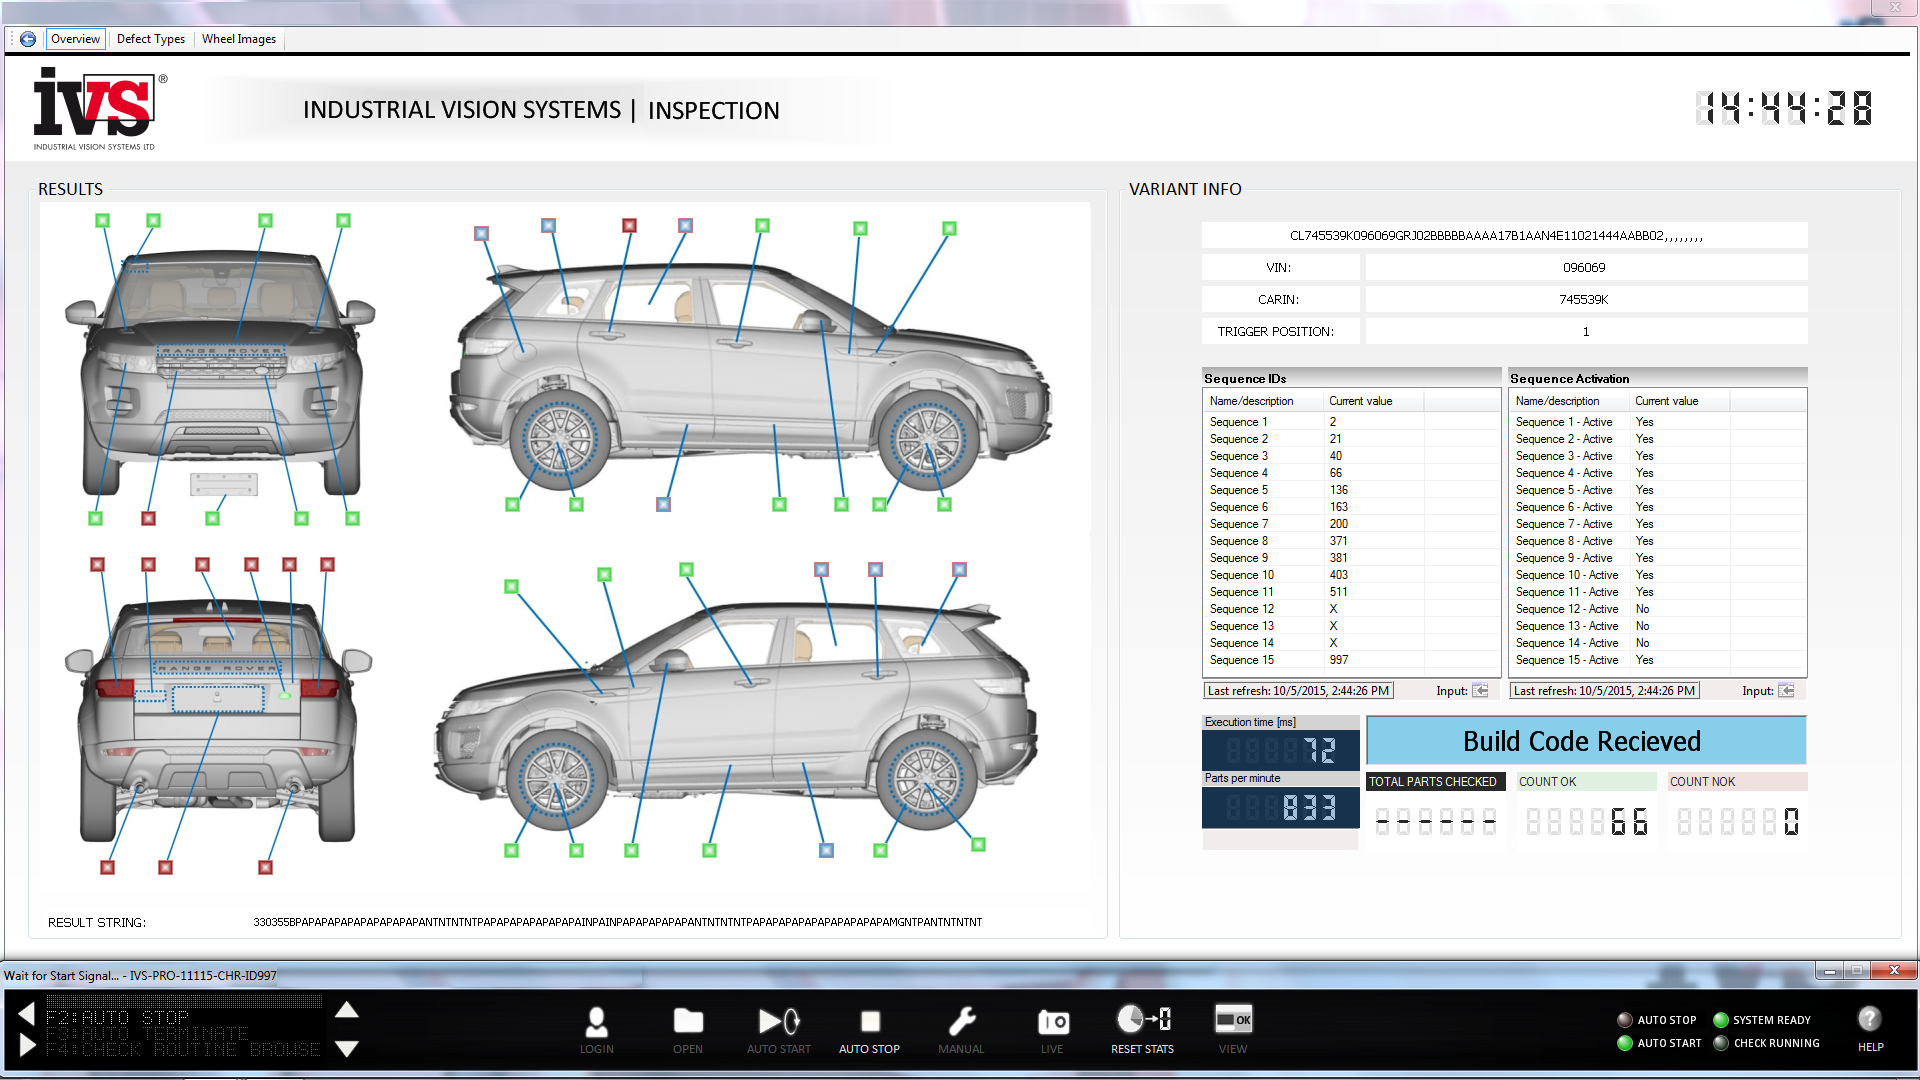This screenshot has height=1080, width=1920.
Task: Click the Auto Stop square icon
Action: click(869, 1022)
